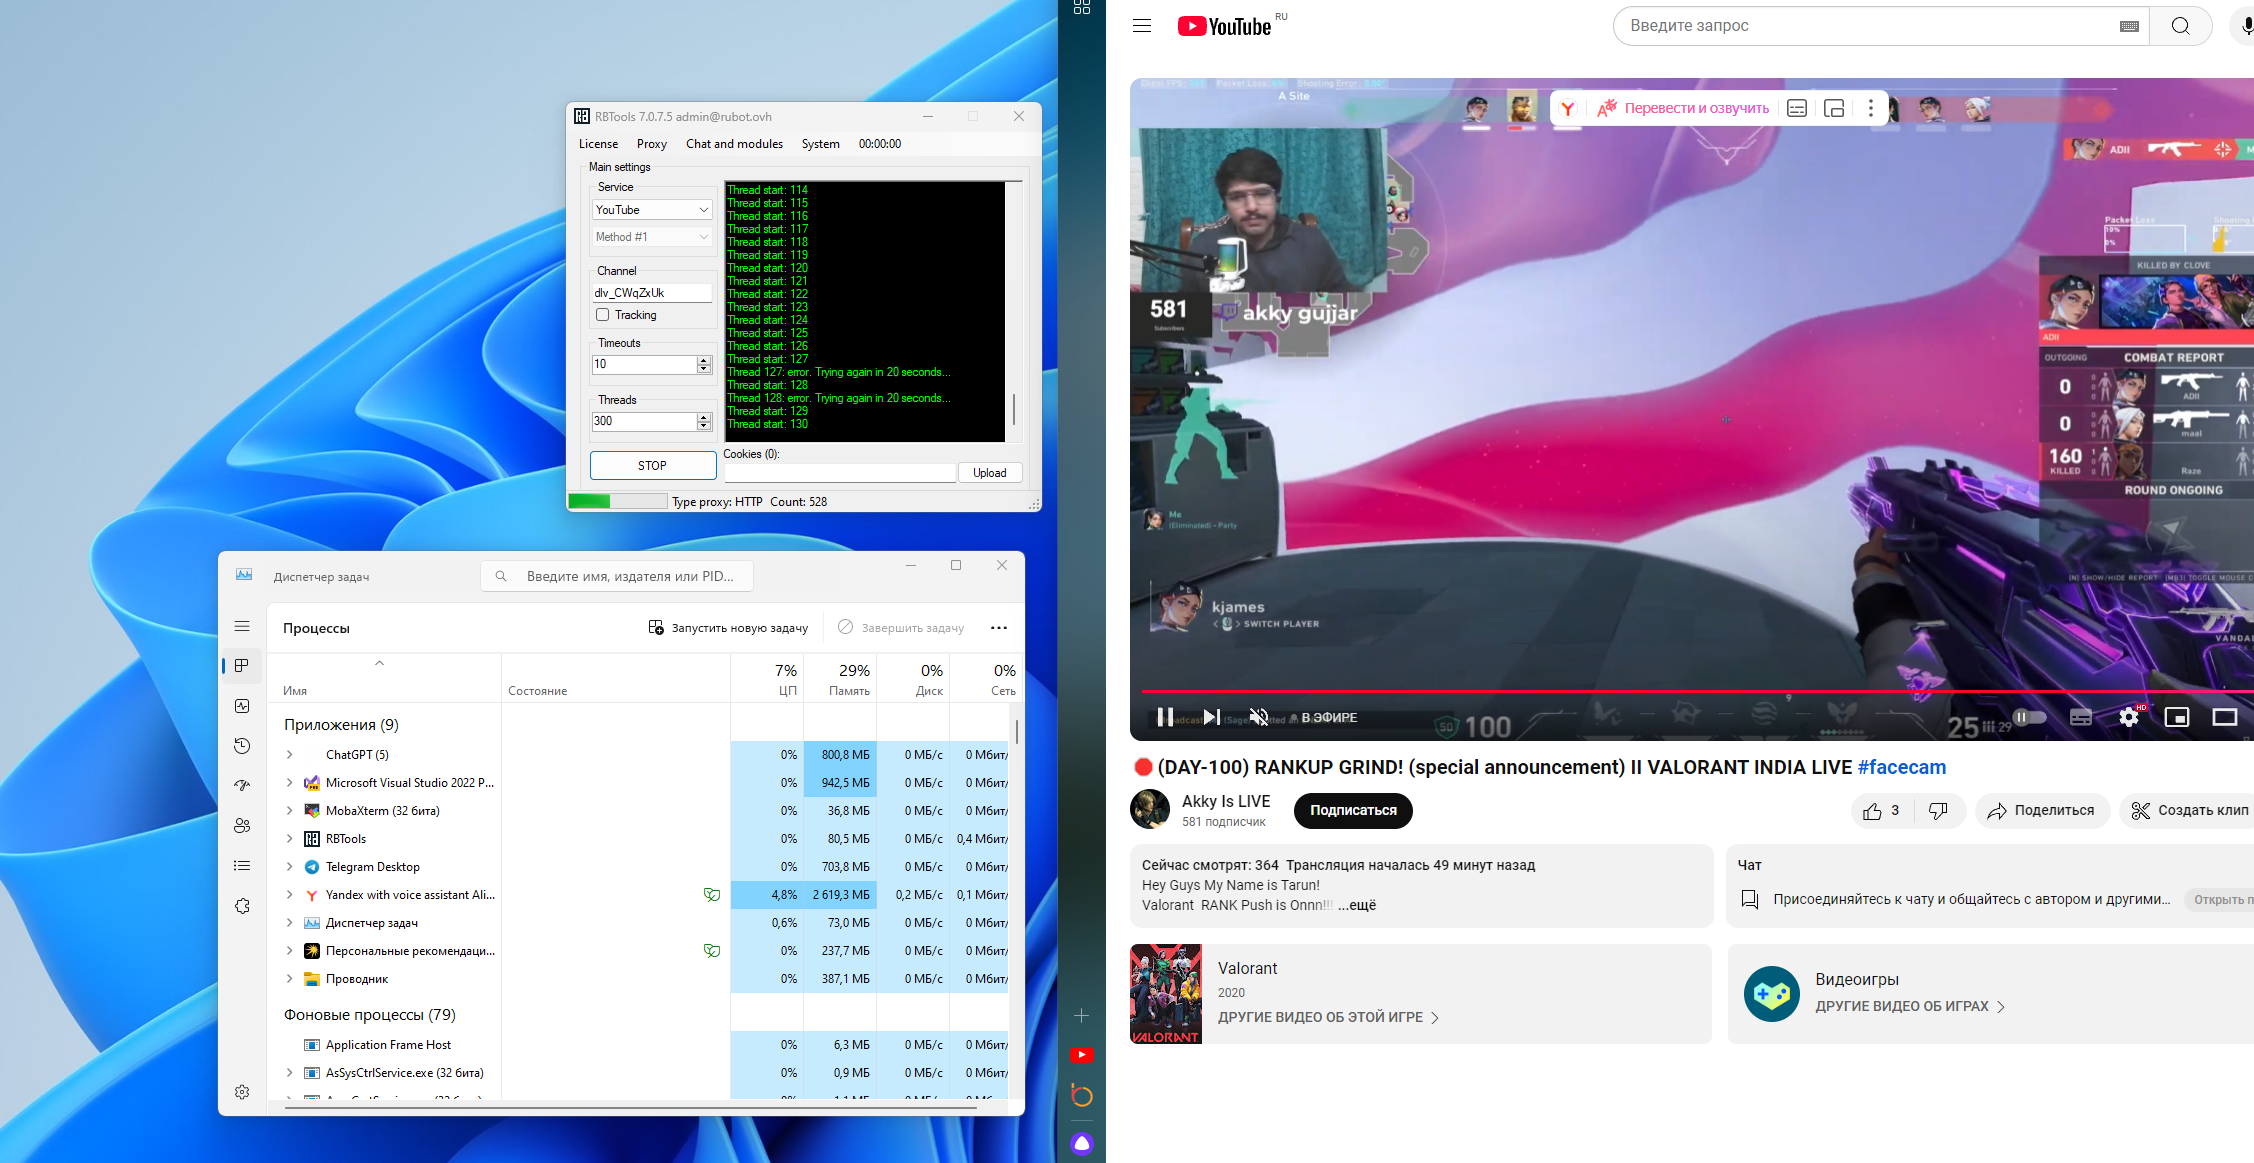
Task: Click the Подписаться subscribe button
Action: (x=1352, y=811)
